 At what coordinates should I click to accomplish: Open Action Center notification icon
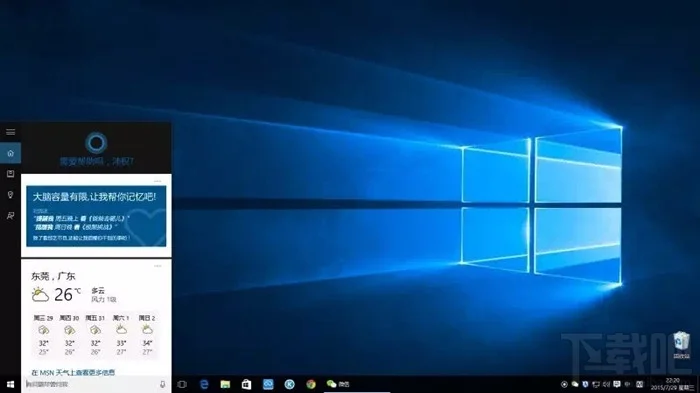[617, 384]
